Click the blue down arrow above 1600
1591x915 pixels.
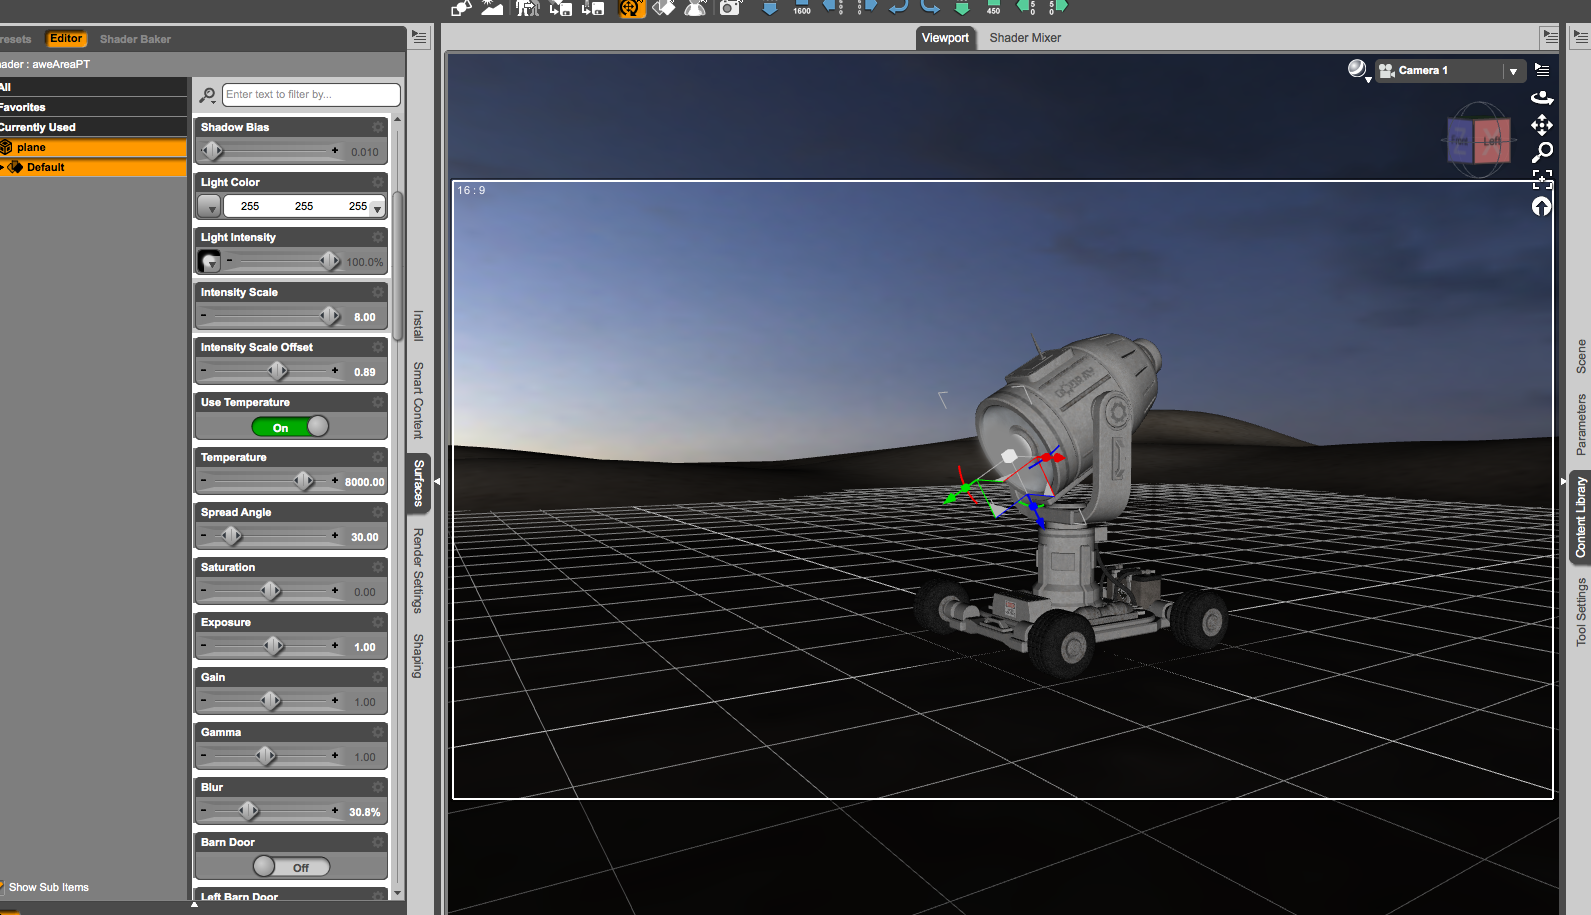[x=770, y=7]
